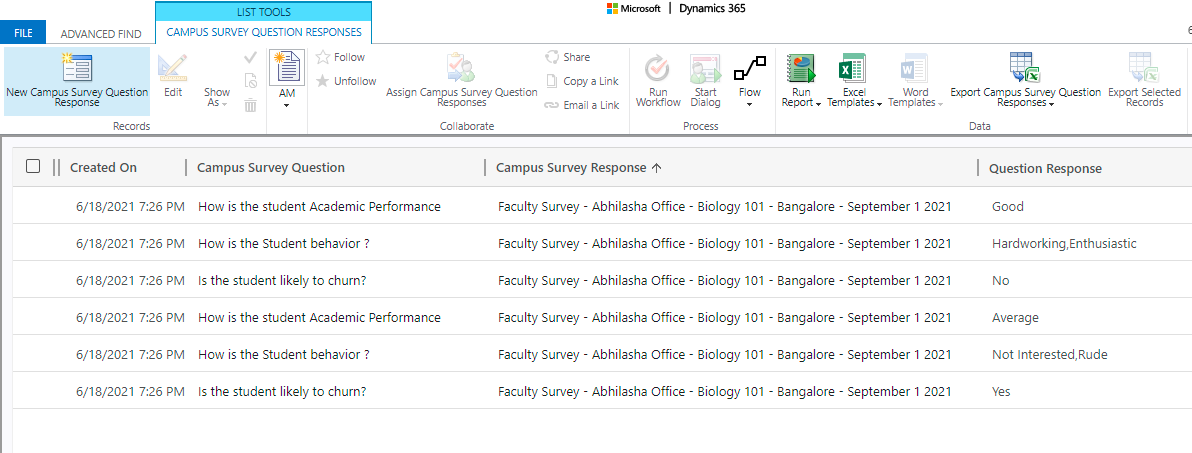Viewport: 1192px width, 453px height.
Task: Click the Follow star icon
Action: 323,57
